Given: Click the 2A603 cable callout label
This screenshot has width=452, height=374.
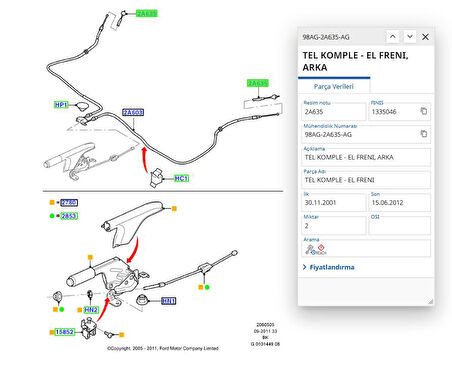Looking at the screenshot, I should coord(133,112).
